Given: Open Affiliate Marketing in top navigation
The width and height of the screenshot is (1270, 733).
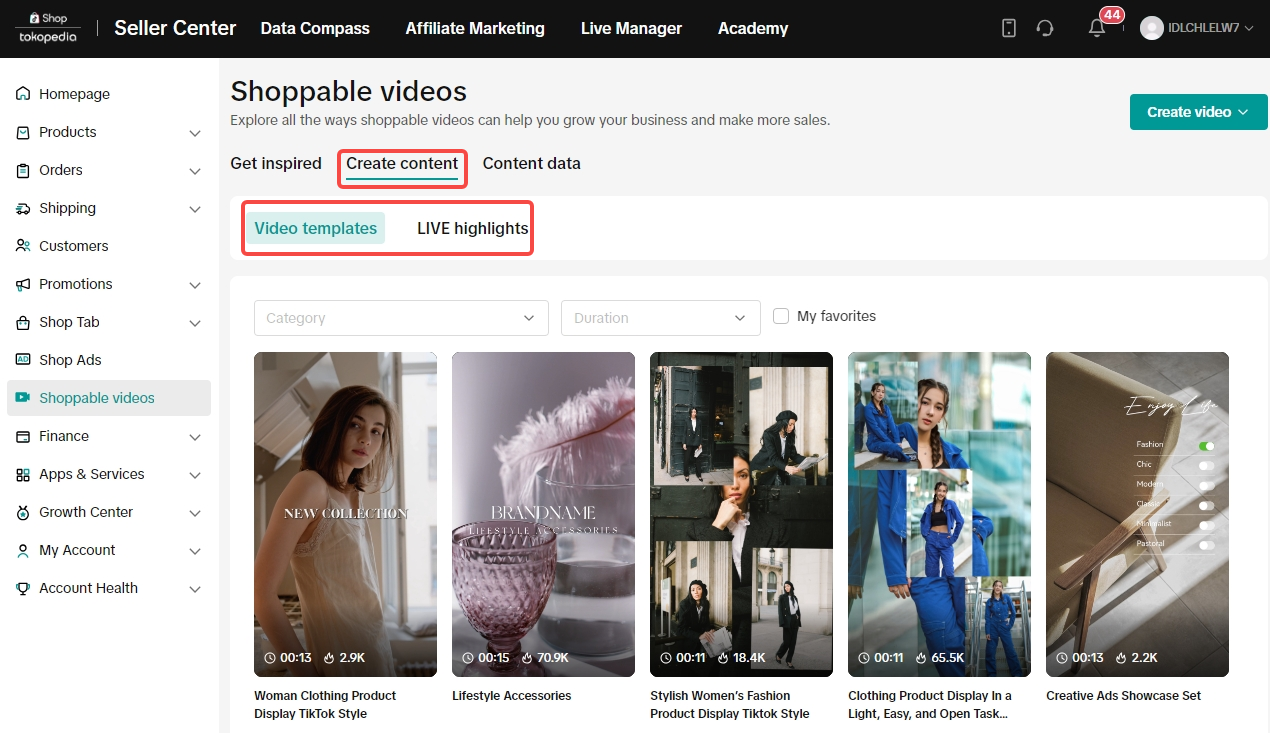Looking at the screenshot, I should click(x=475, y=28).
